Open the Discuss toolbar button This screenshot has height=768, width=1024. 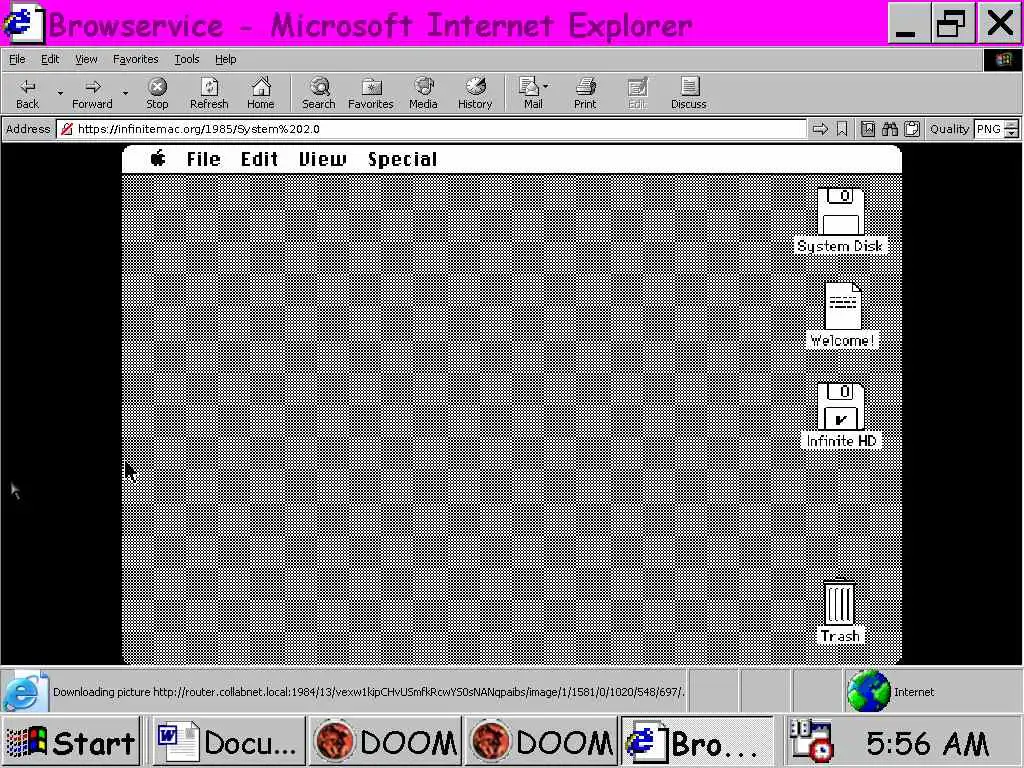click(x=688, y=93)
